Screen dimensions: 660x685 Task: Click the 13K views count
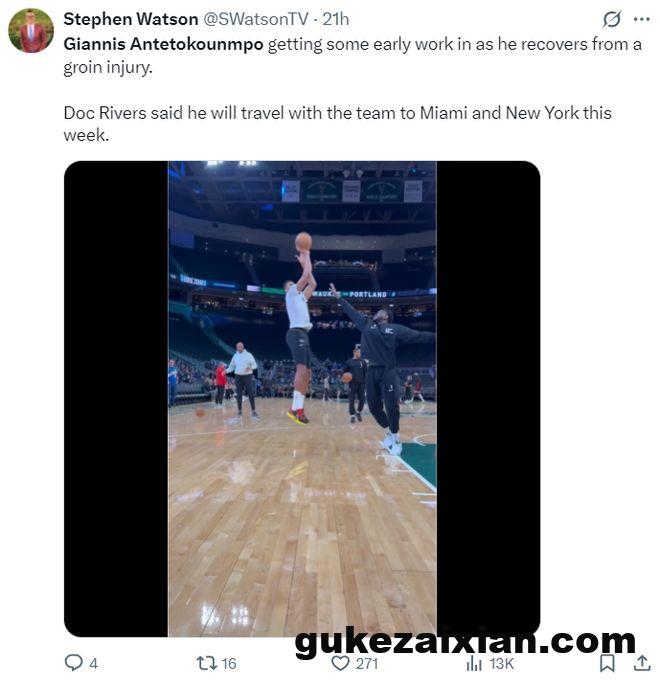(x=501, y=663)
